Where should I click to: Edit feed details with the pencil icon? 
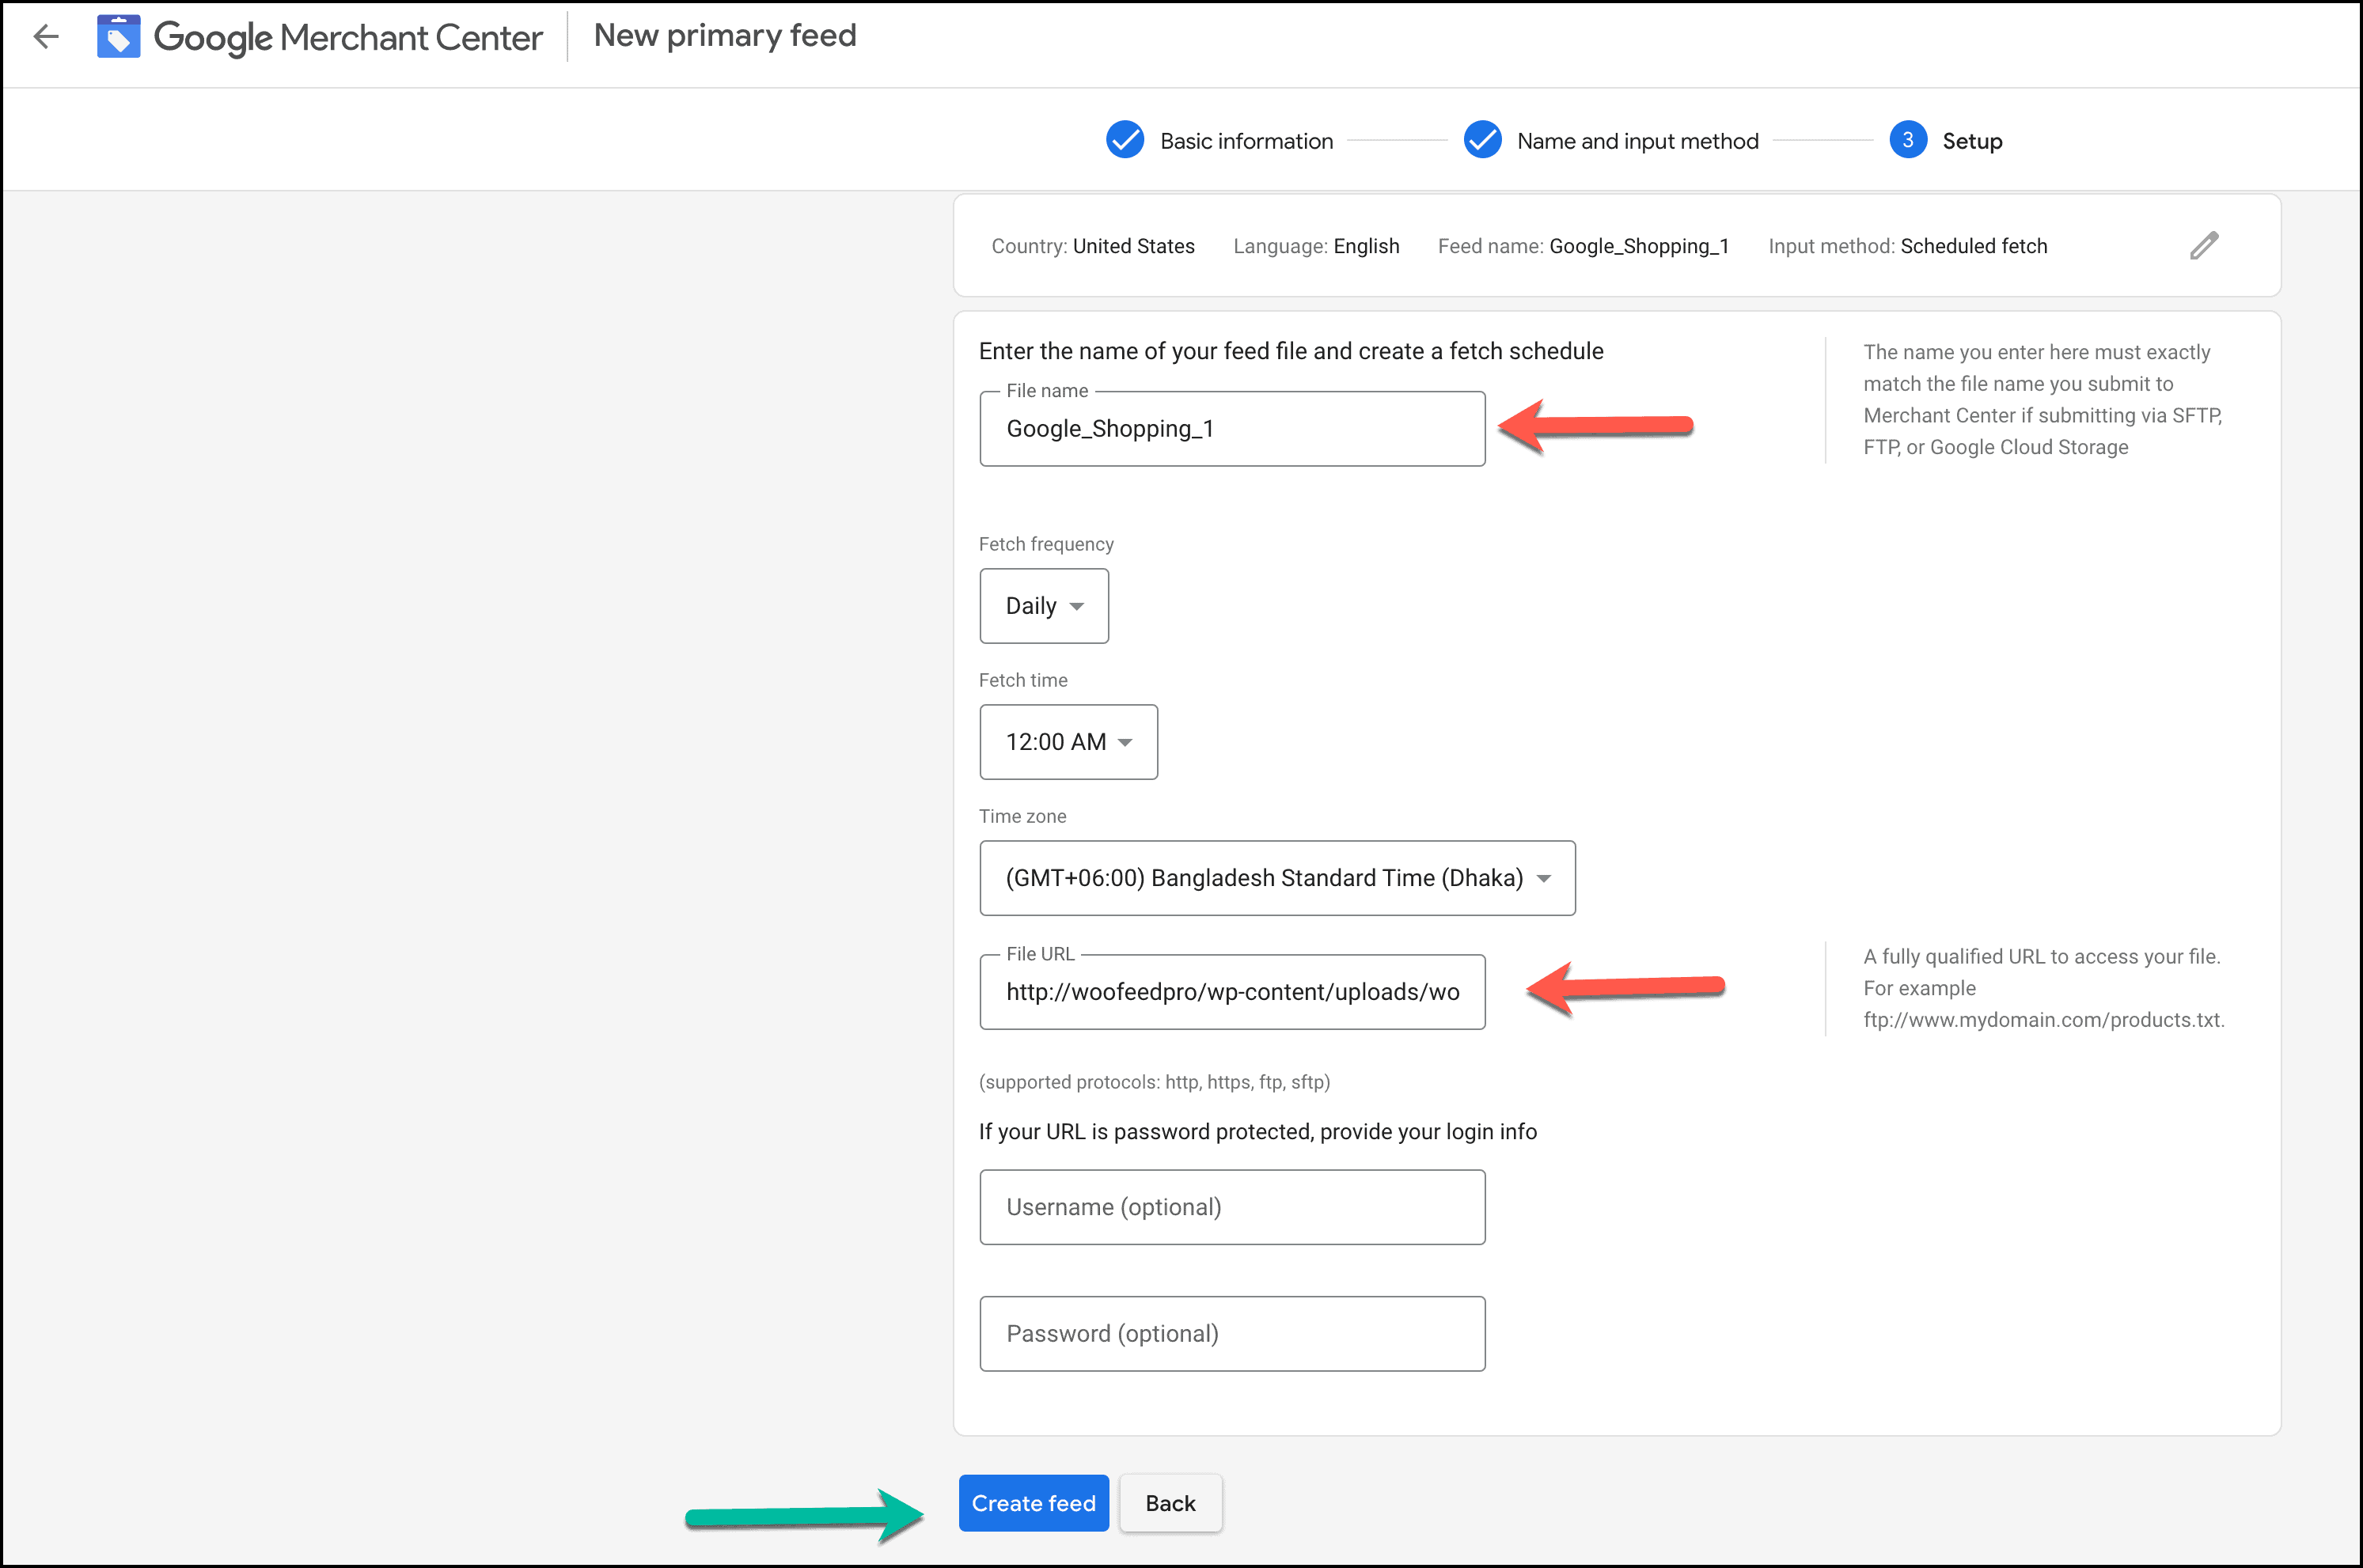(2204, 245)
